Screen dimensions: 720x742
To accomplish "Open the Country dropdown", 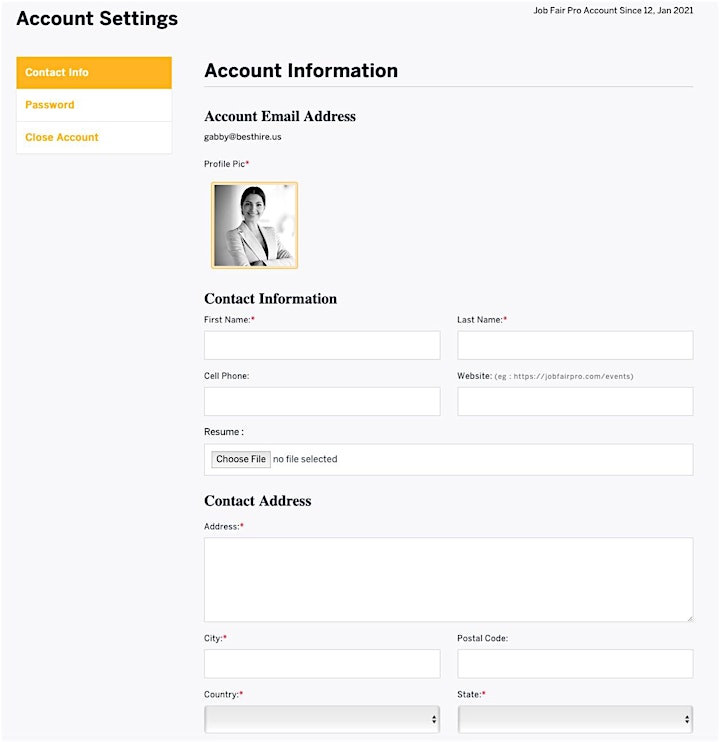I will click(322, 719).
